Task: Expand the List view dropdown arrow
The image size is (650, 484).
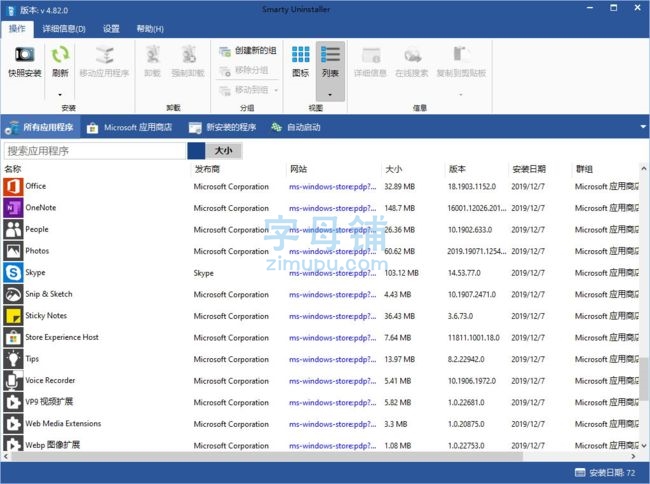Action: coord(330,94)
